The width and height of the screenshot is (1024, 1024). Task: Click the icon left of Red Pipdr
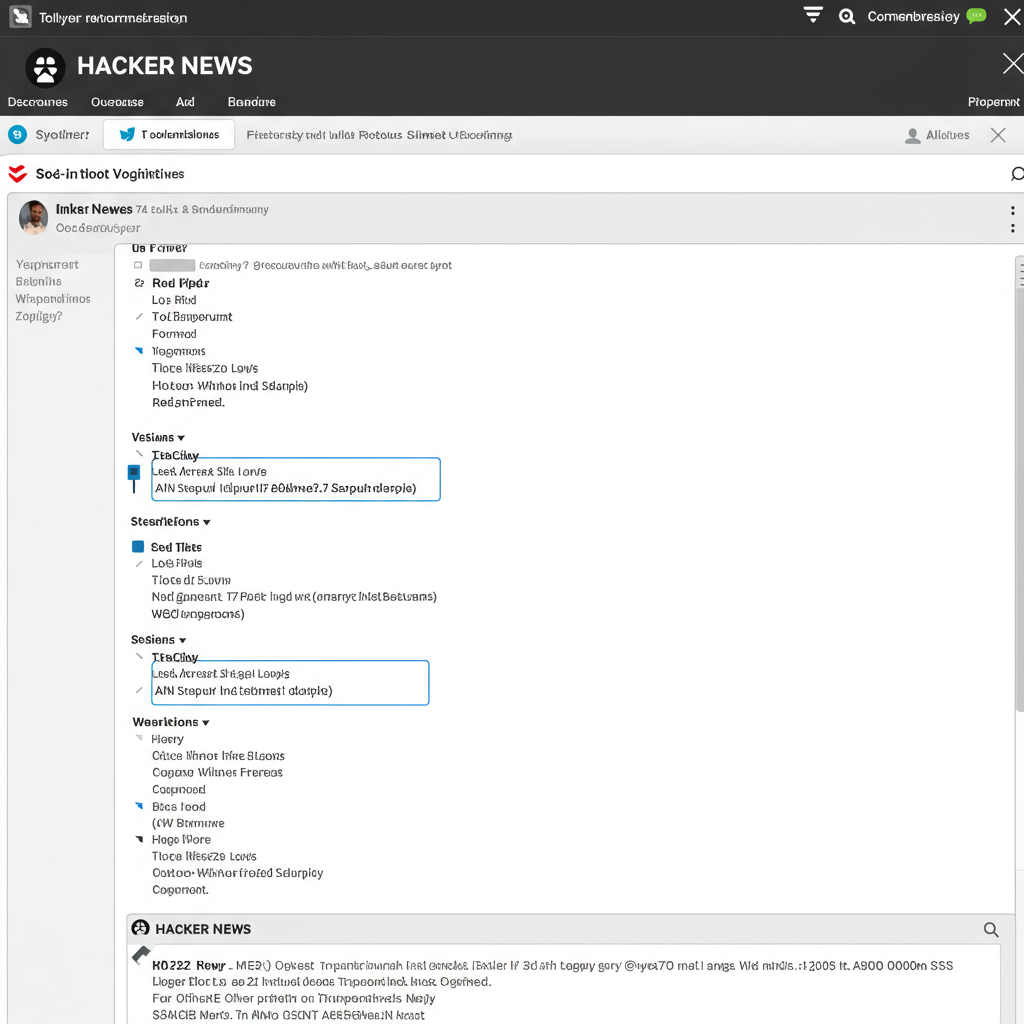click(x=139, y=283)
